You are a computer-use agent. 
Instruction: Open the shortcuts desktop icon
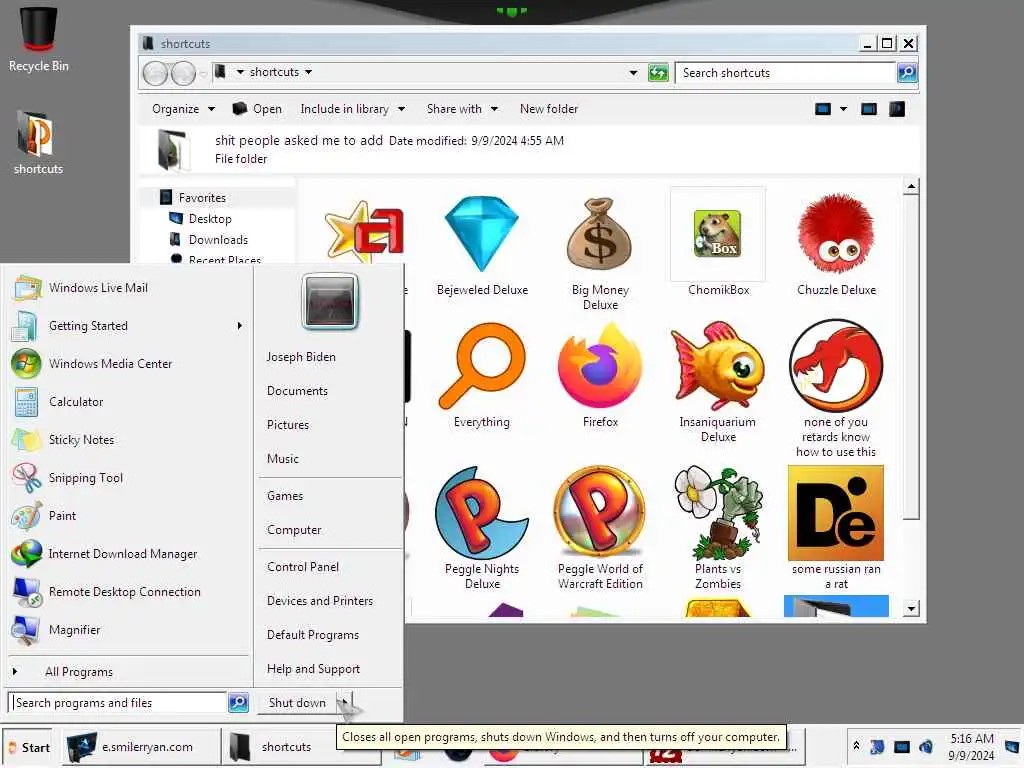(x=38, y=143)
